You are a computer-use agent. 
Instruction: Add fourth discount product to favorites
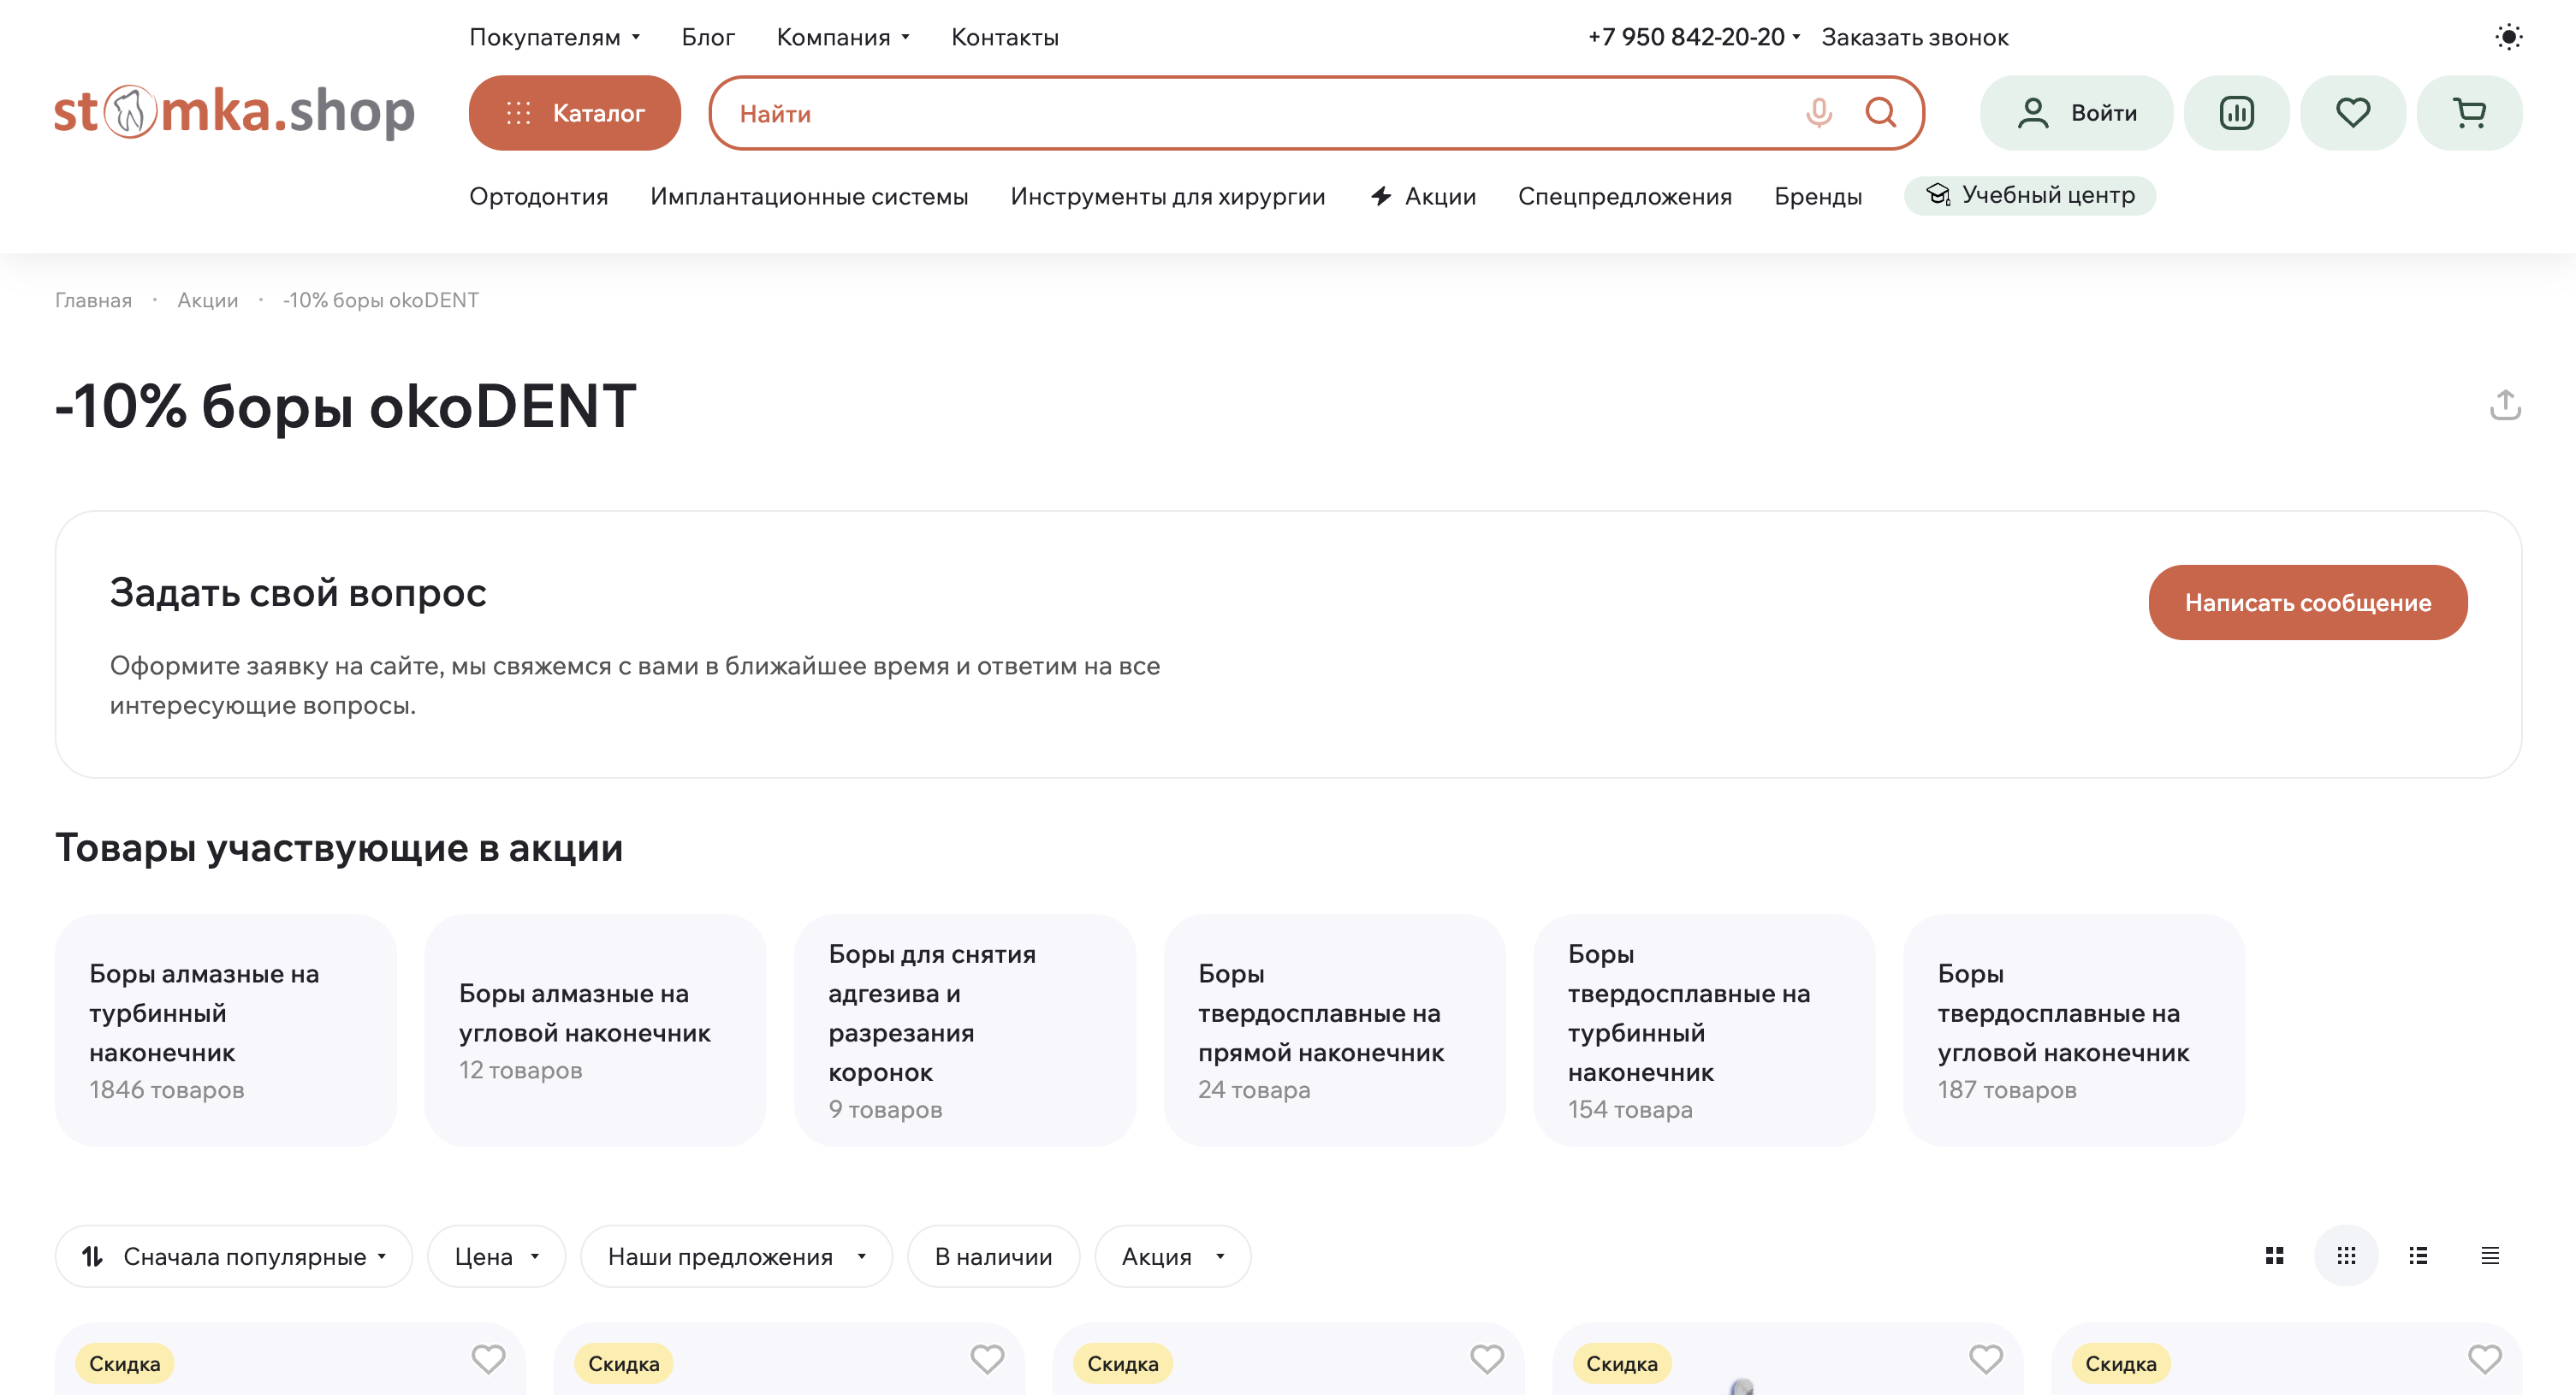coord(1985,1359)
